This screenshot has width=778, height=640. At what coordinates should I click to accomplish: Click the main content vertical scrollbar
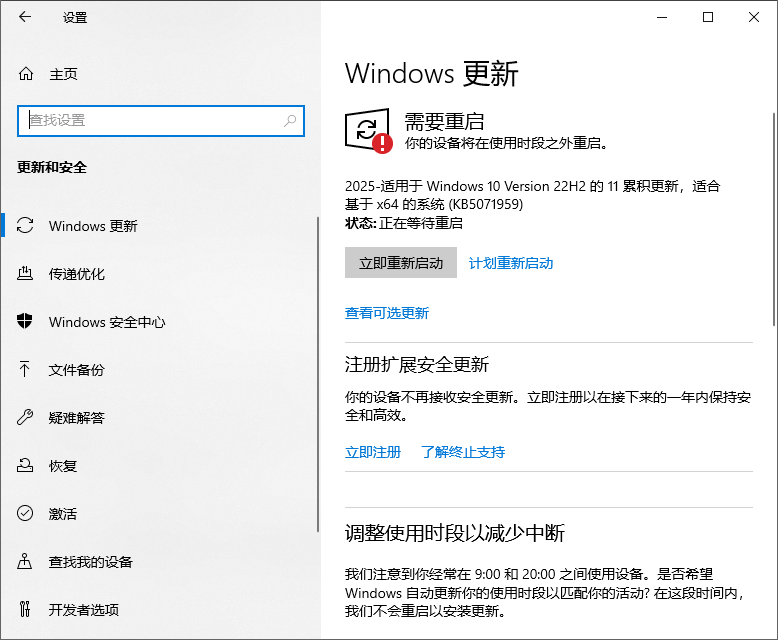point(773,219)
